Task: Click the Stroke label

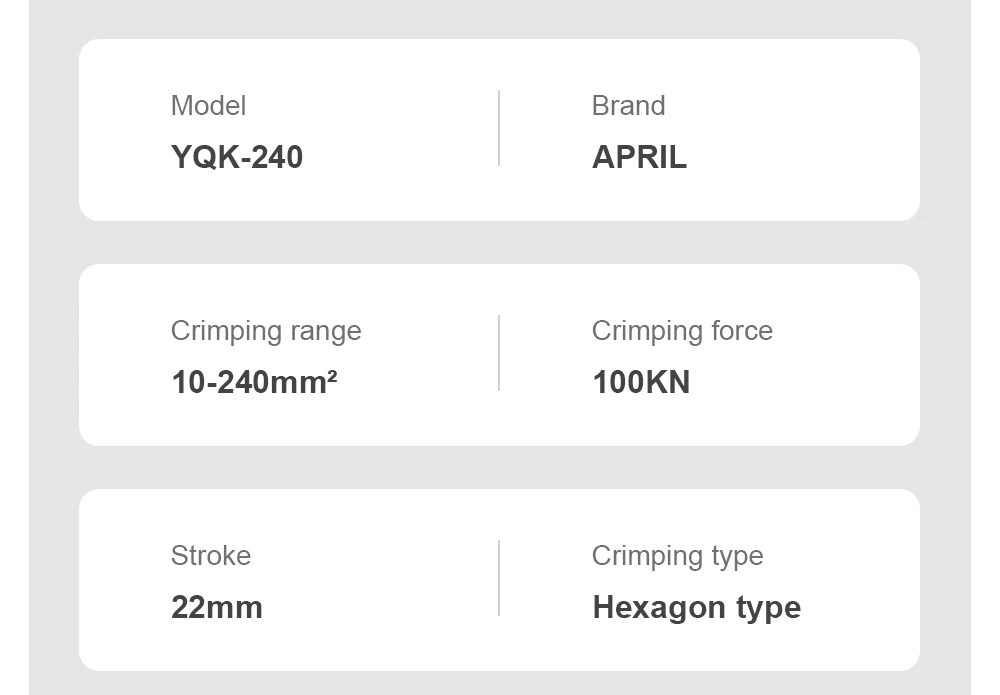Action: point(211,556)
